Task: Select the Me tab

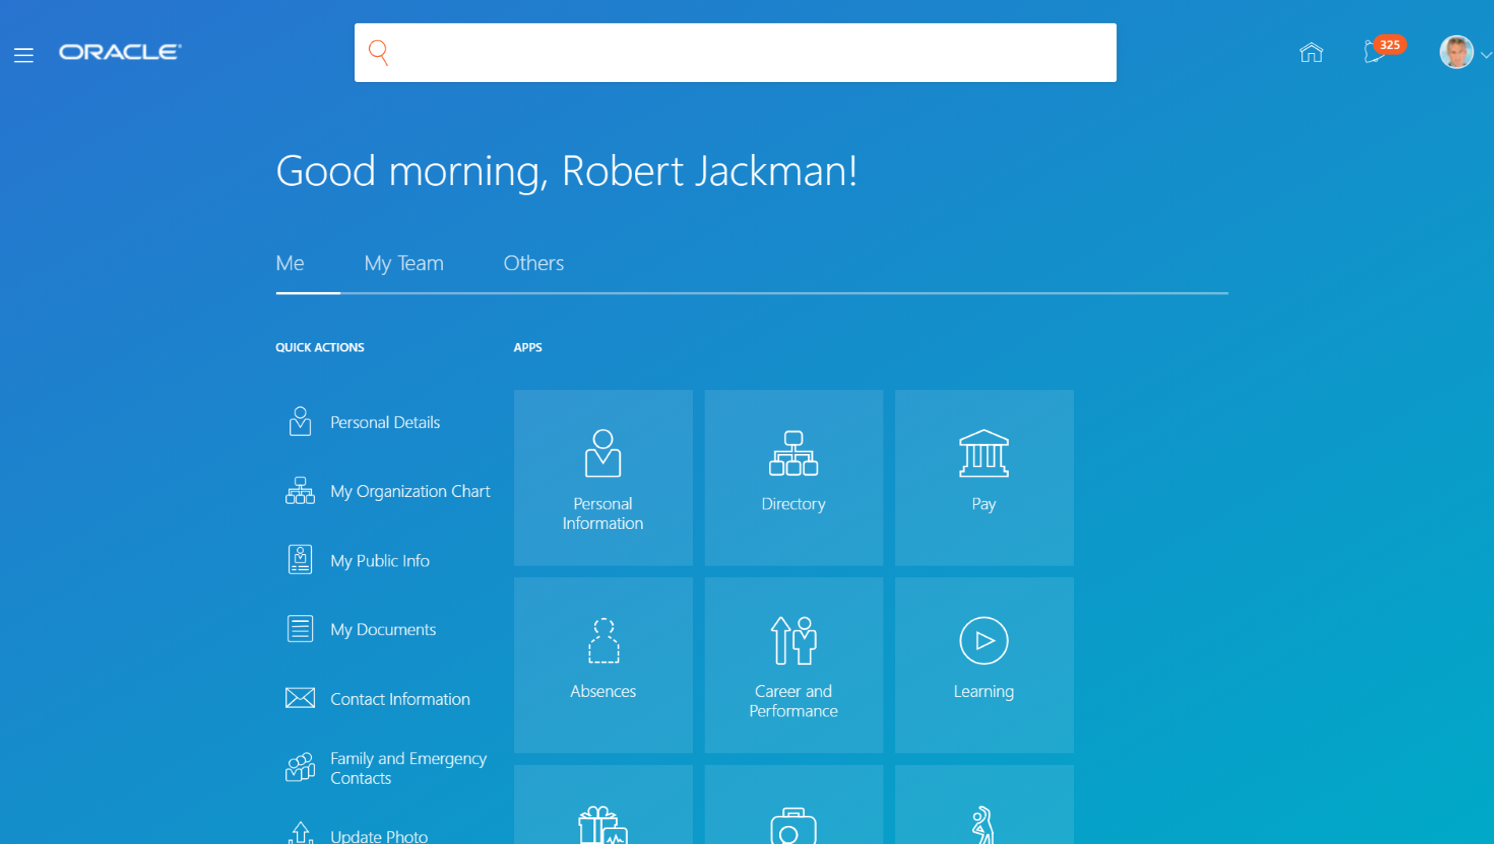Action: 290,263
